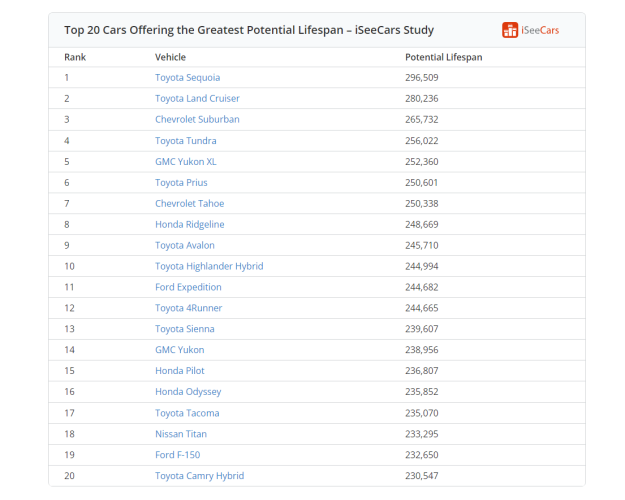Click the Toyota 4Runner link

189,308
